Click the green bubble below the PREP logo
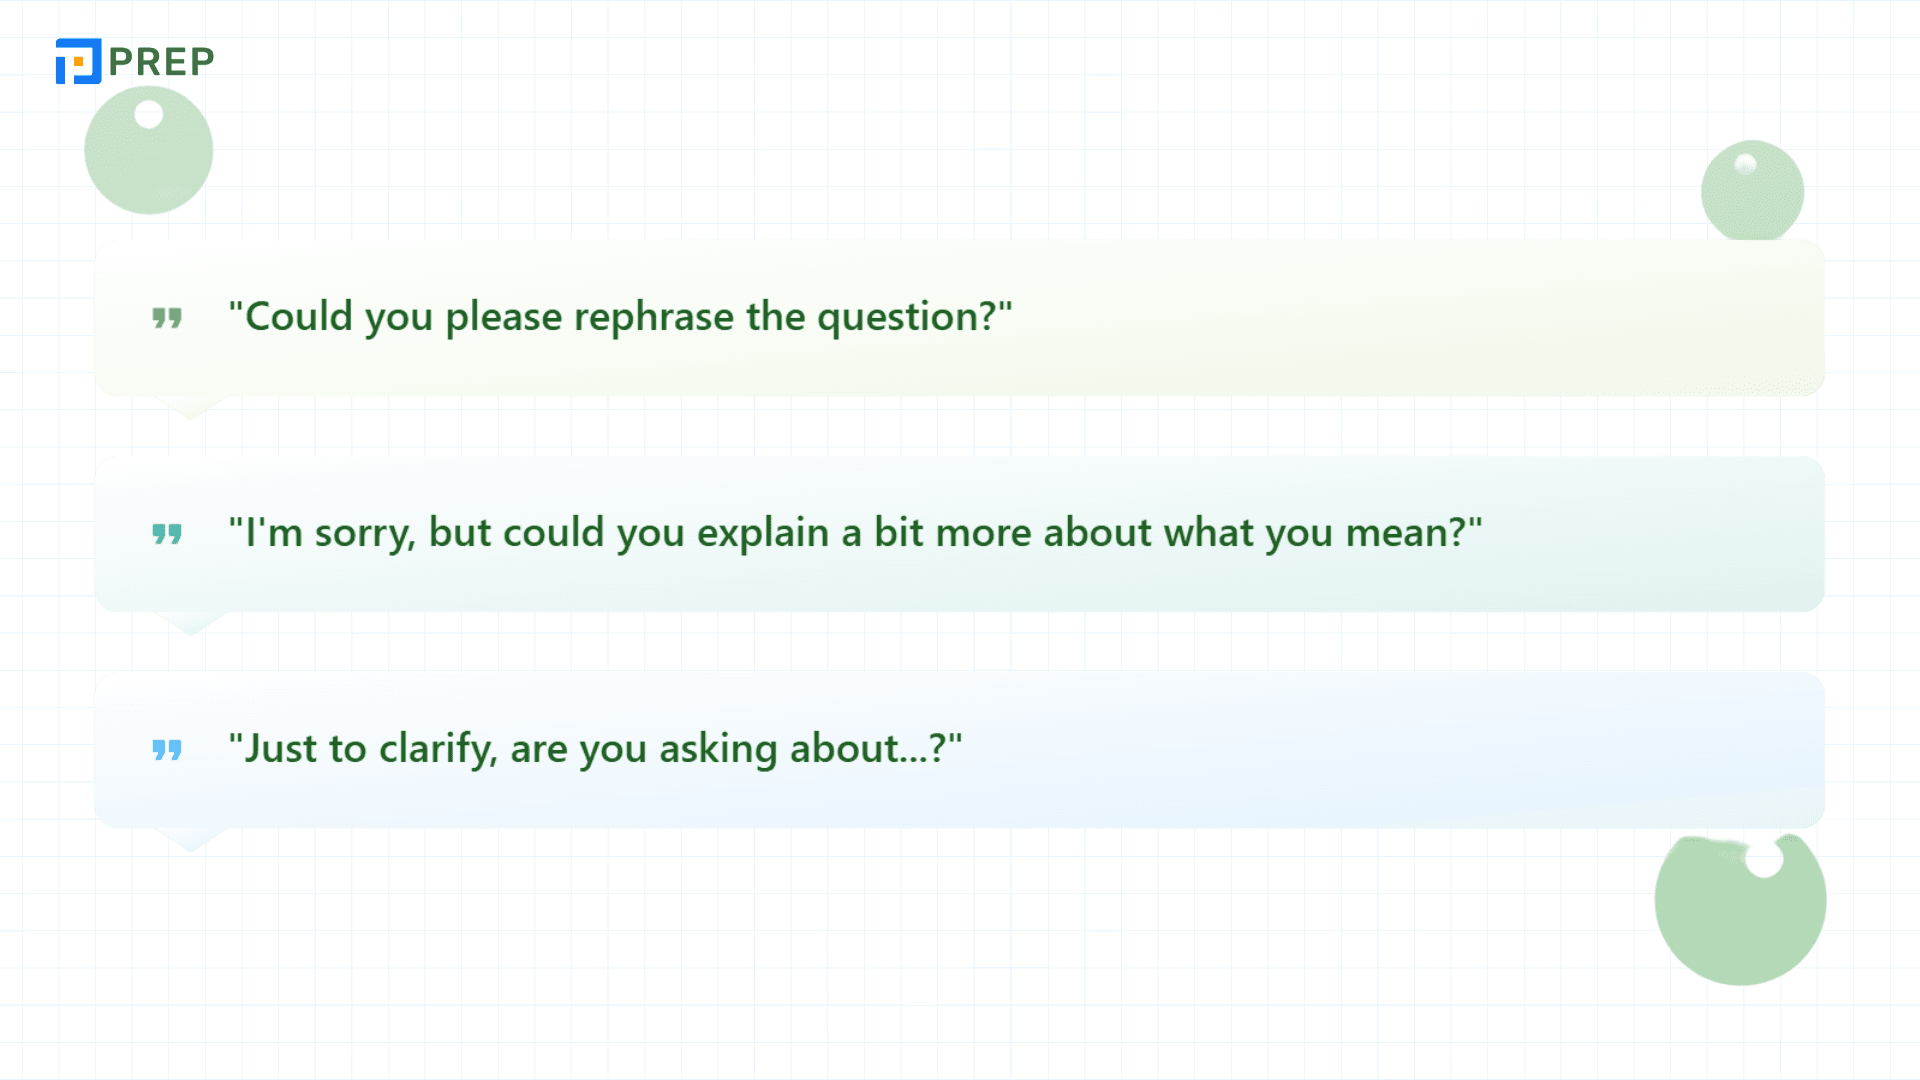Image resolution: width=1920 pixels, height=1080 pixels. click(149, 150)
